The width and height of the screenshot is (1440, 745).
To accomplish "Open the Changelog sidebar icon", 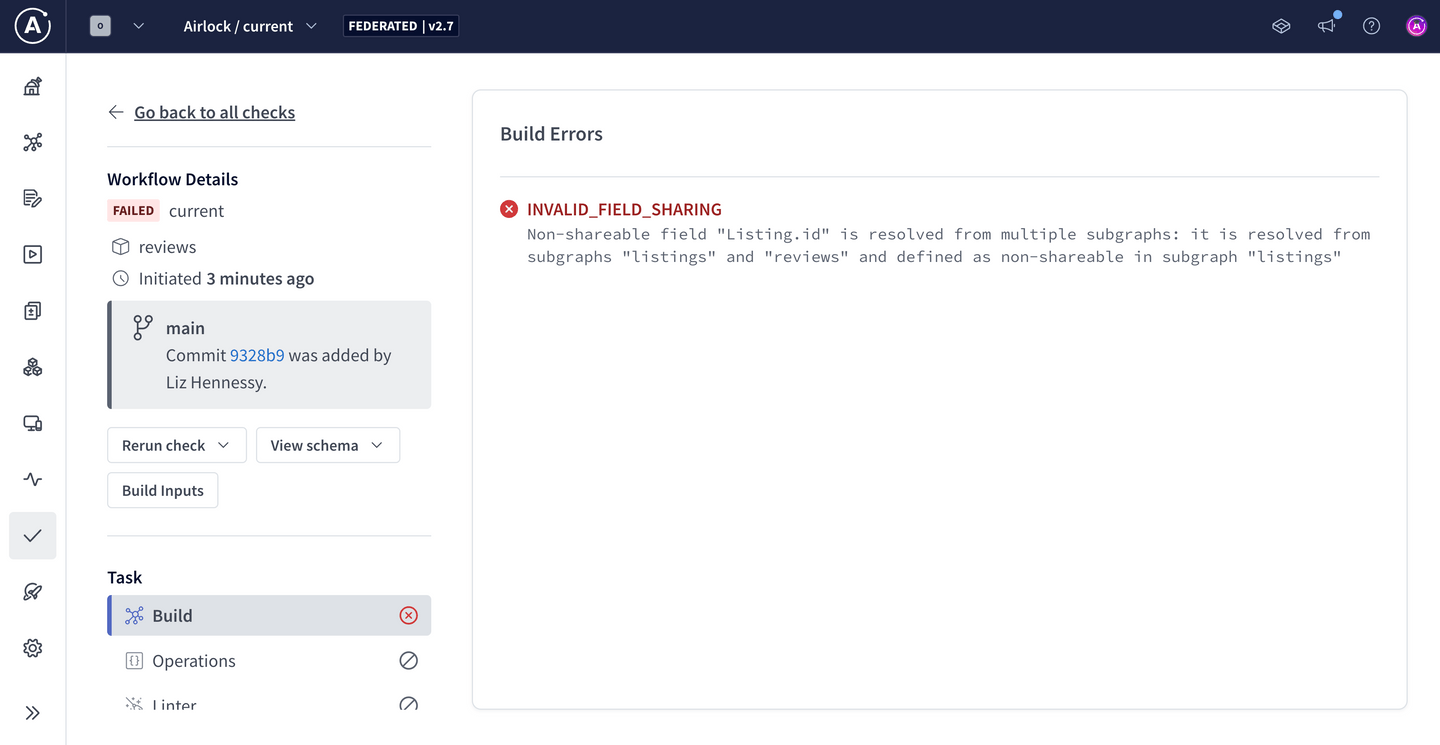I will click(x=32, y=310).
